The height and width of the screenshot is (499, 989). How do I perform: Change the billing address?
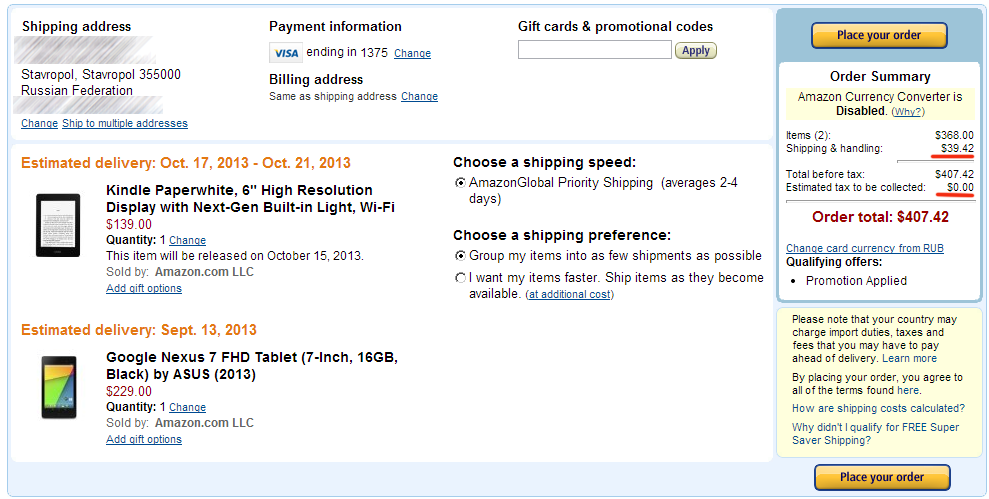419,97
